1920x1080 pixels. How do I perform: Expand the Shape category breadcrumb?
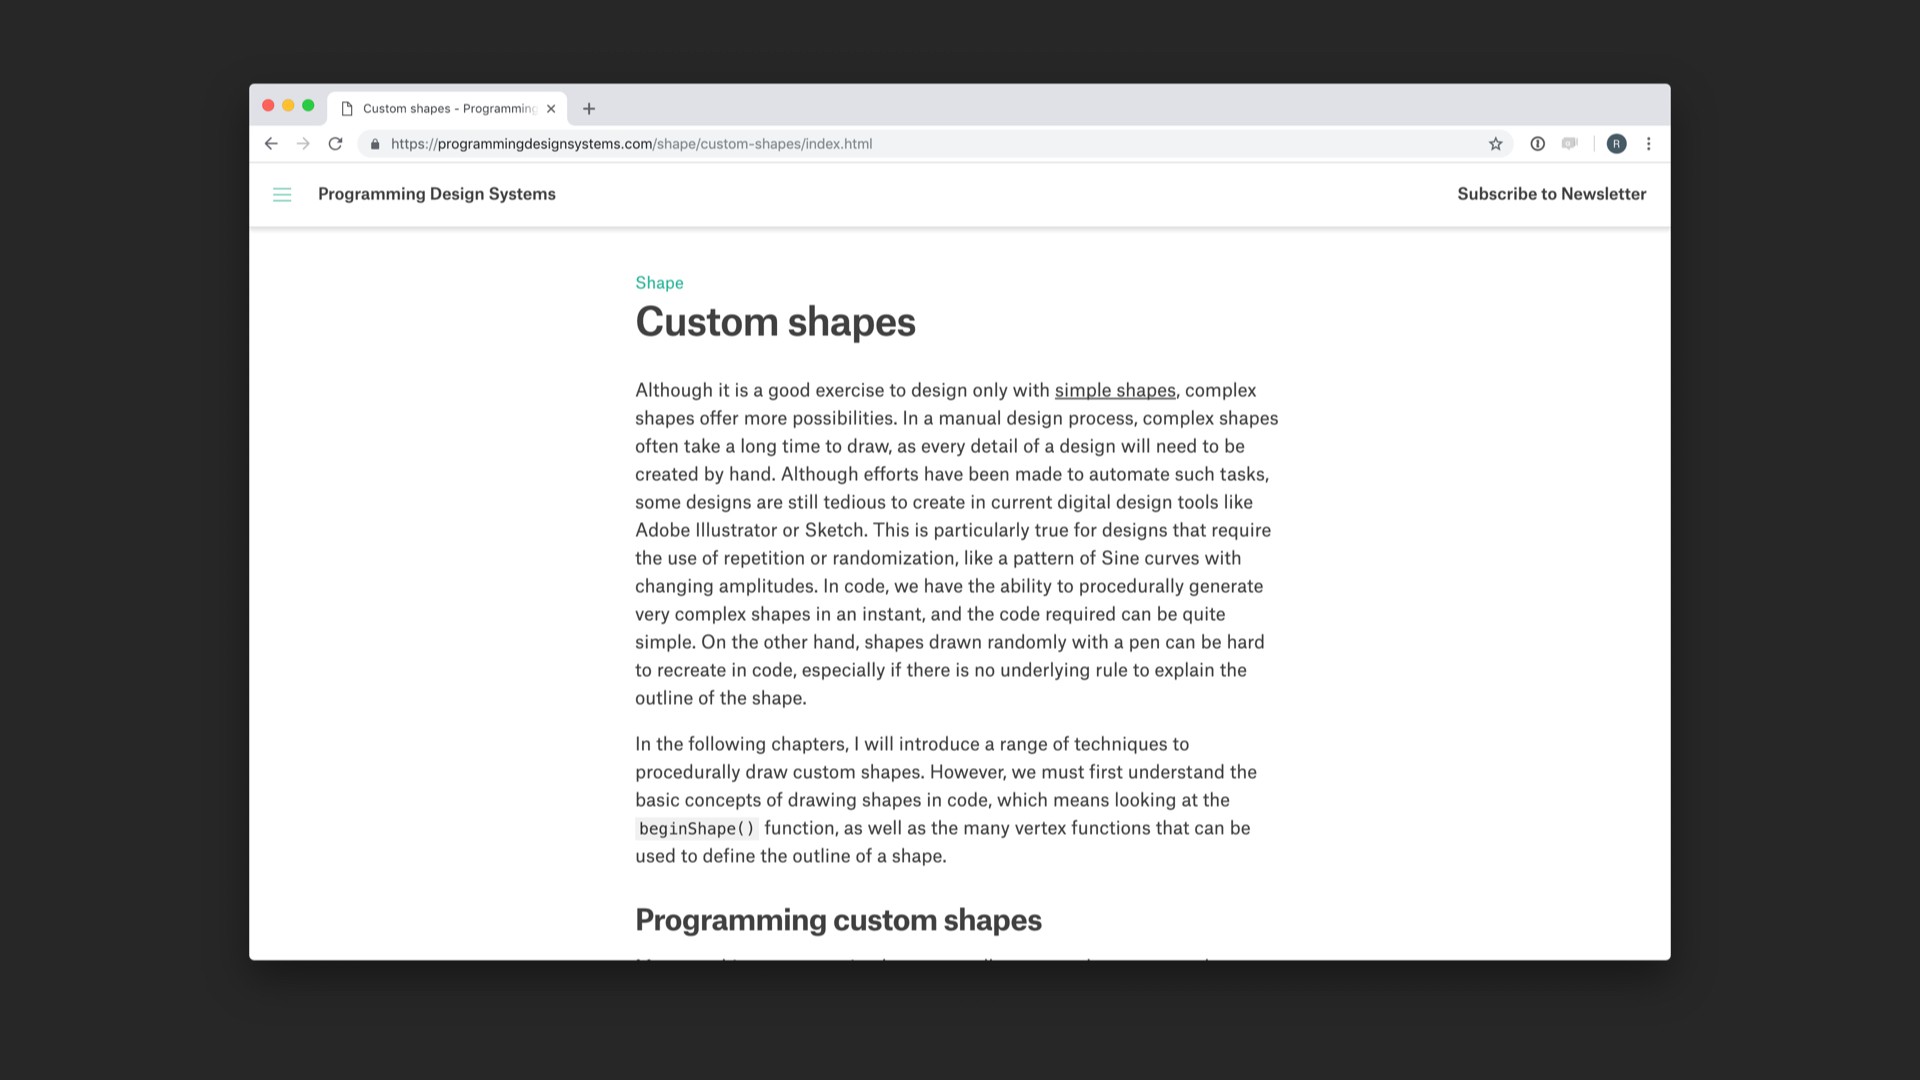(659, 282)
